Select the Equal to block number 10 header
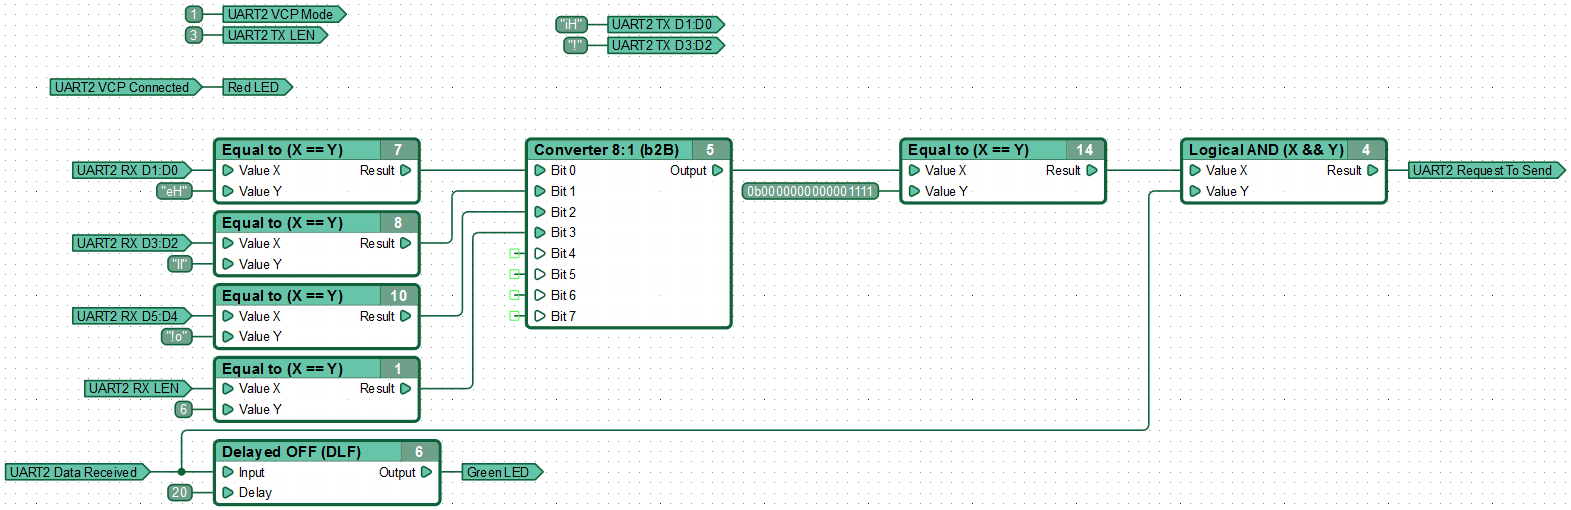The width and height of the screenshot is (1571, 510). tap(317, 296)
